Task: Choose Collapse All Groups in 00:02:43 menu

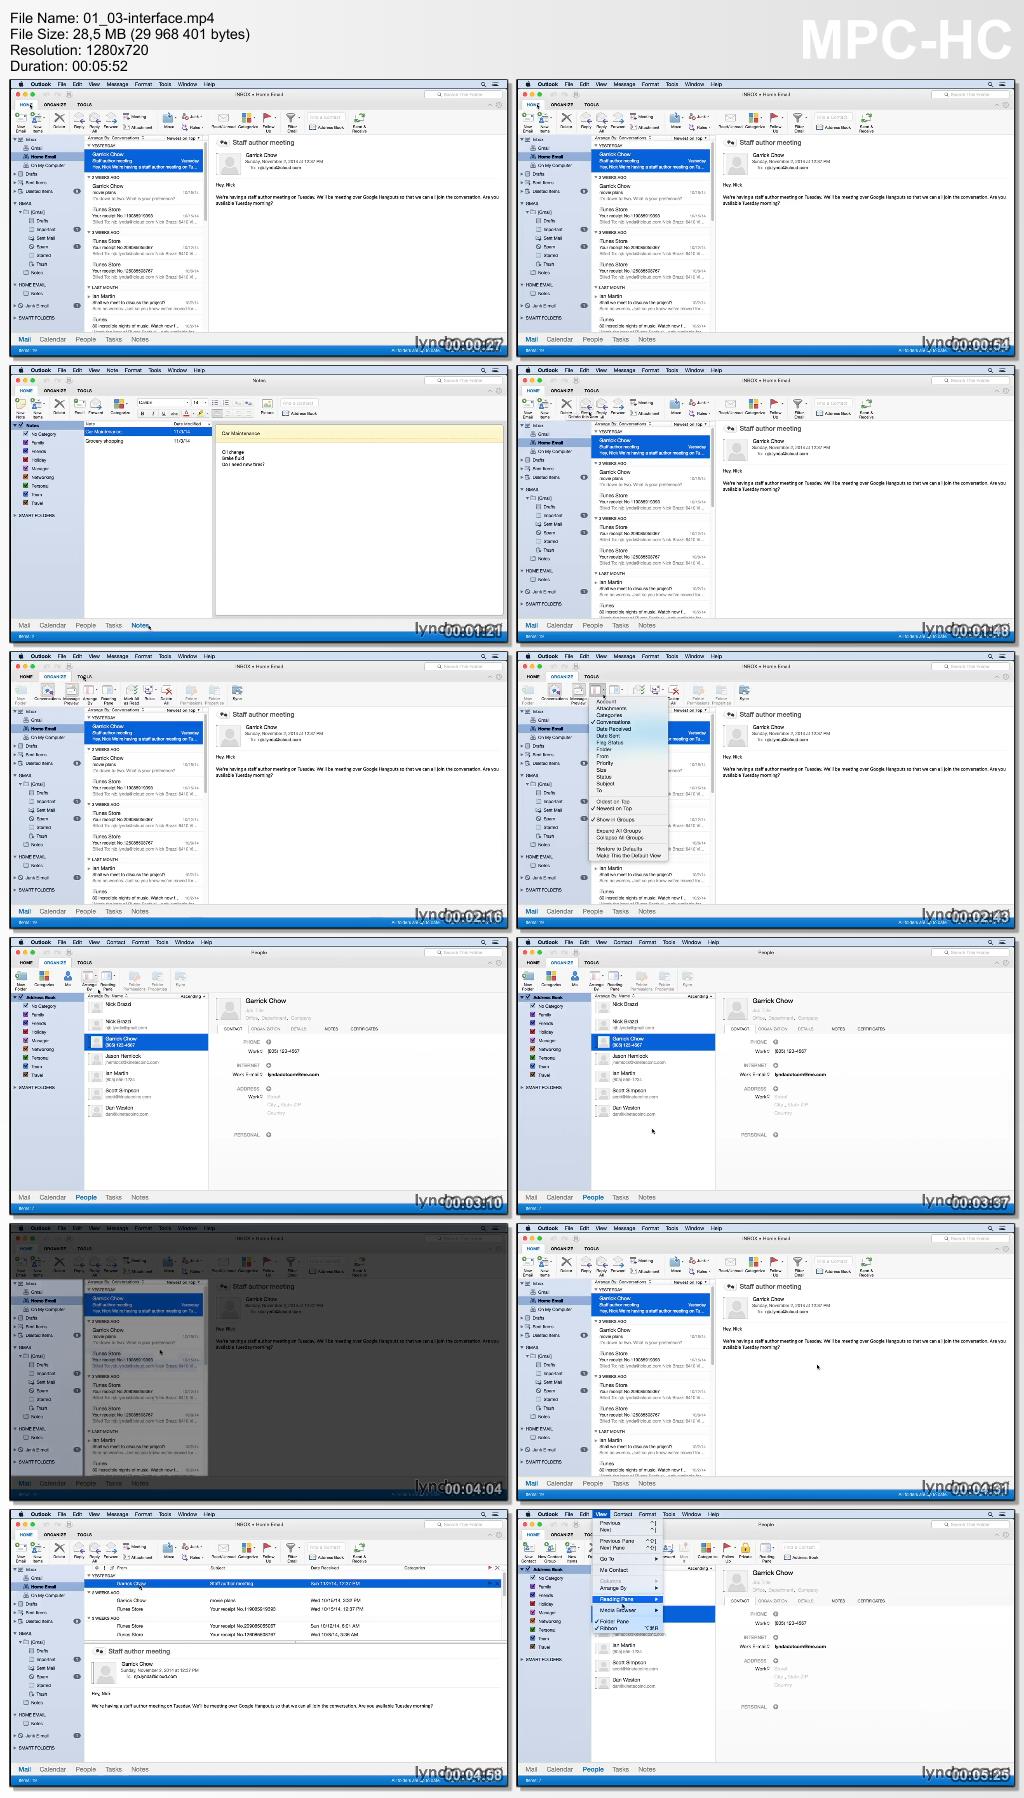Action: [619, 838]
